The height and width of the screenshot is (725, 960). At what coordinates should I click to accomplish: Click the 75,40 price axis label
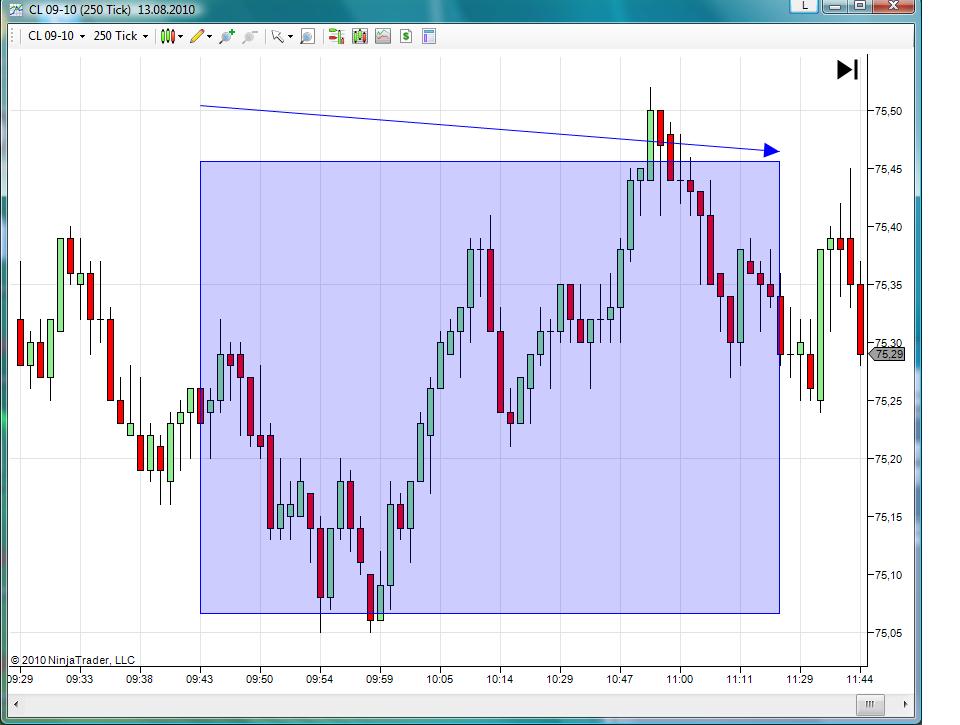coord(888,227)
